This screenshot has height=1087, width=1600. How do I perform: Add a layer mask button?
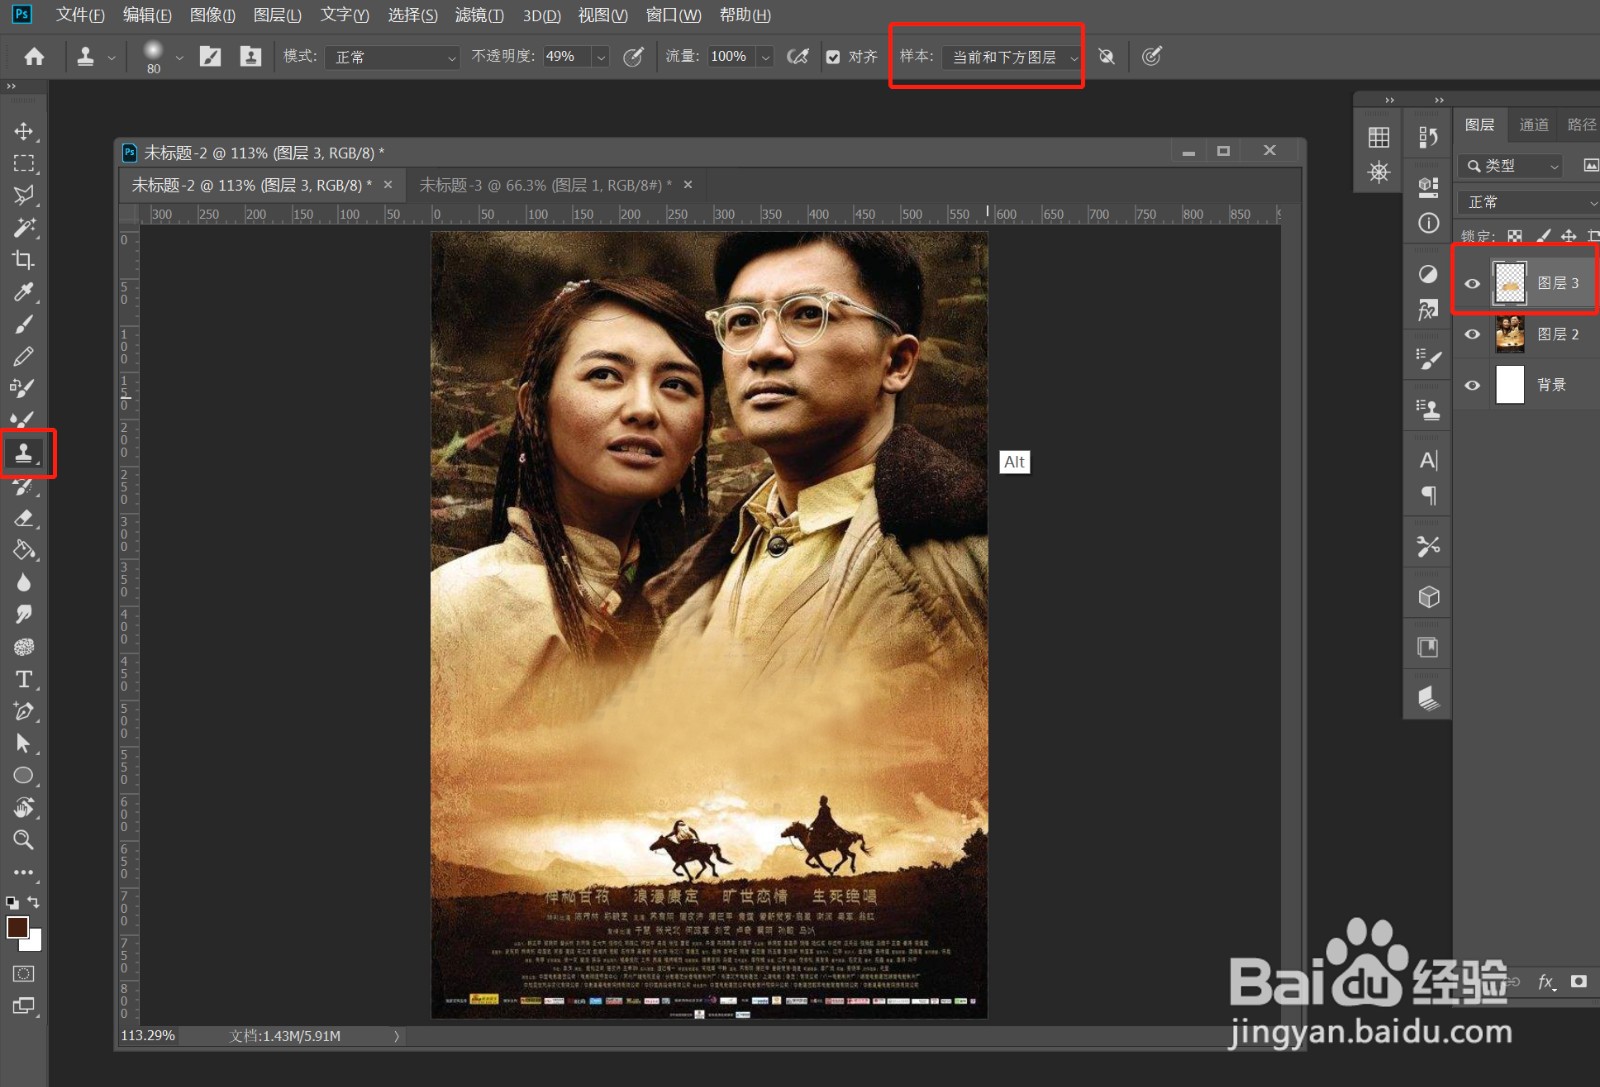1579,982
